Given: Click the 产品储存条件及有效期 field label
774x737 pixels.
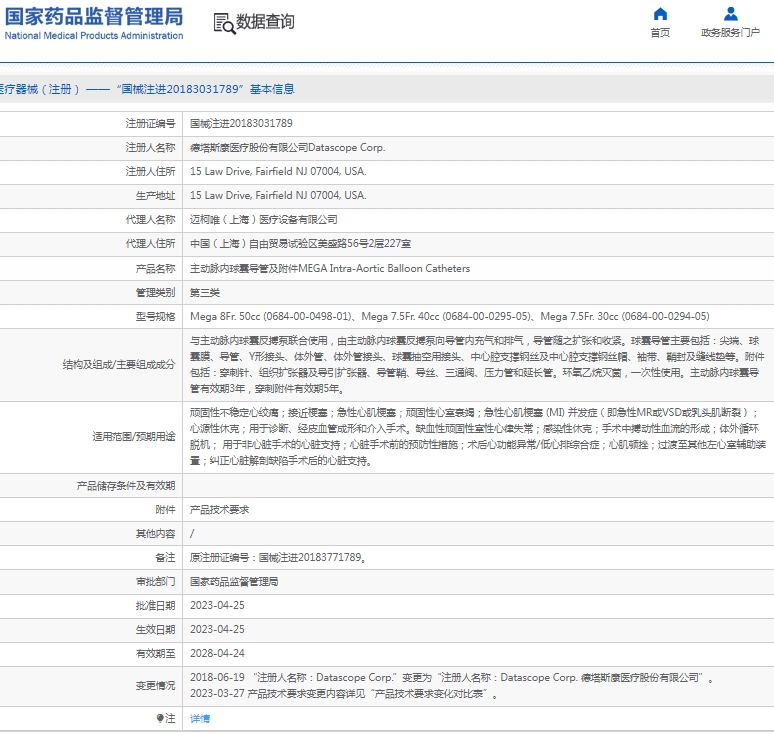Looking at the screenshot, I should point(126,486).
